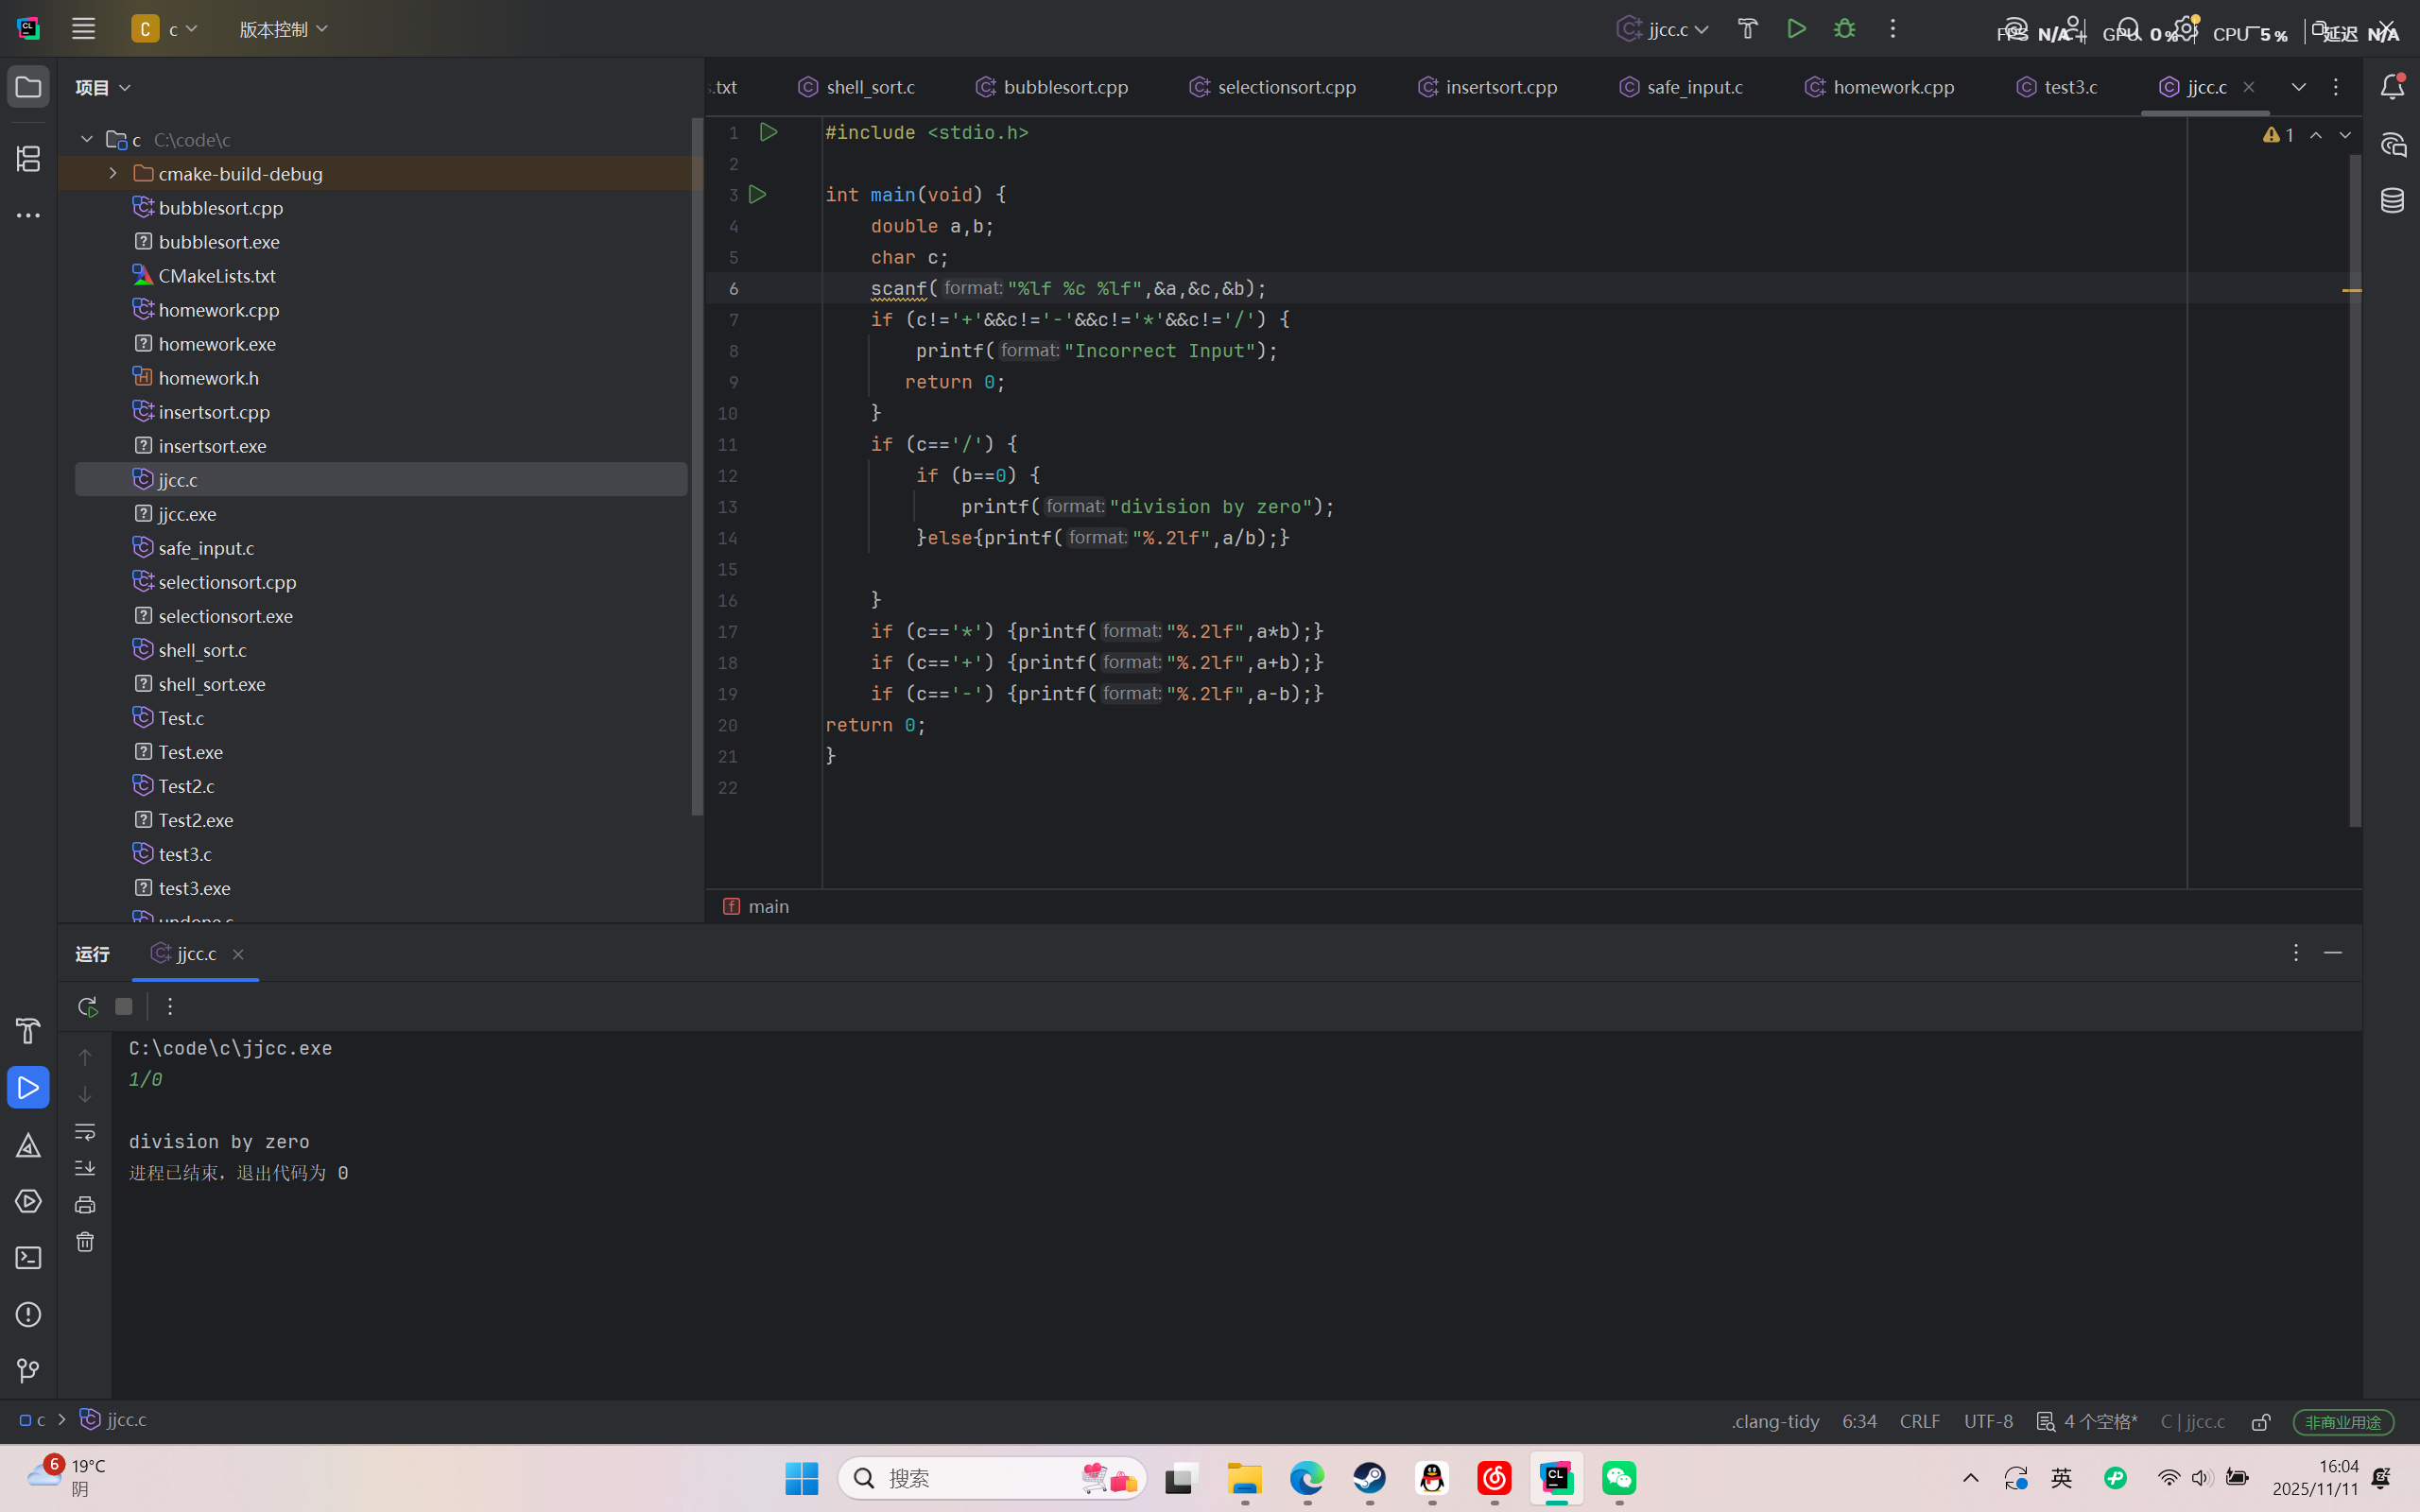Toggle read-only lock icon in status bar
Screen dimensions: 2420x1512
coord(2261,1421)
